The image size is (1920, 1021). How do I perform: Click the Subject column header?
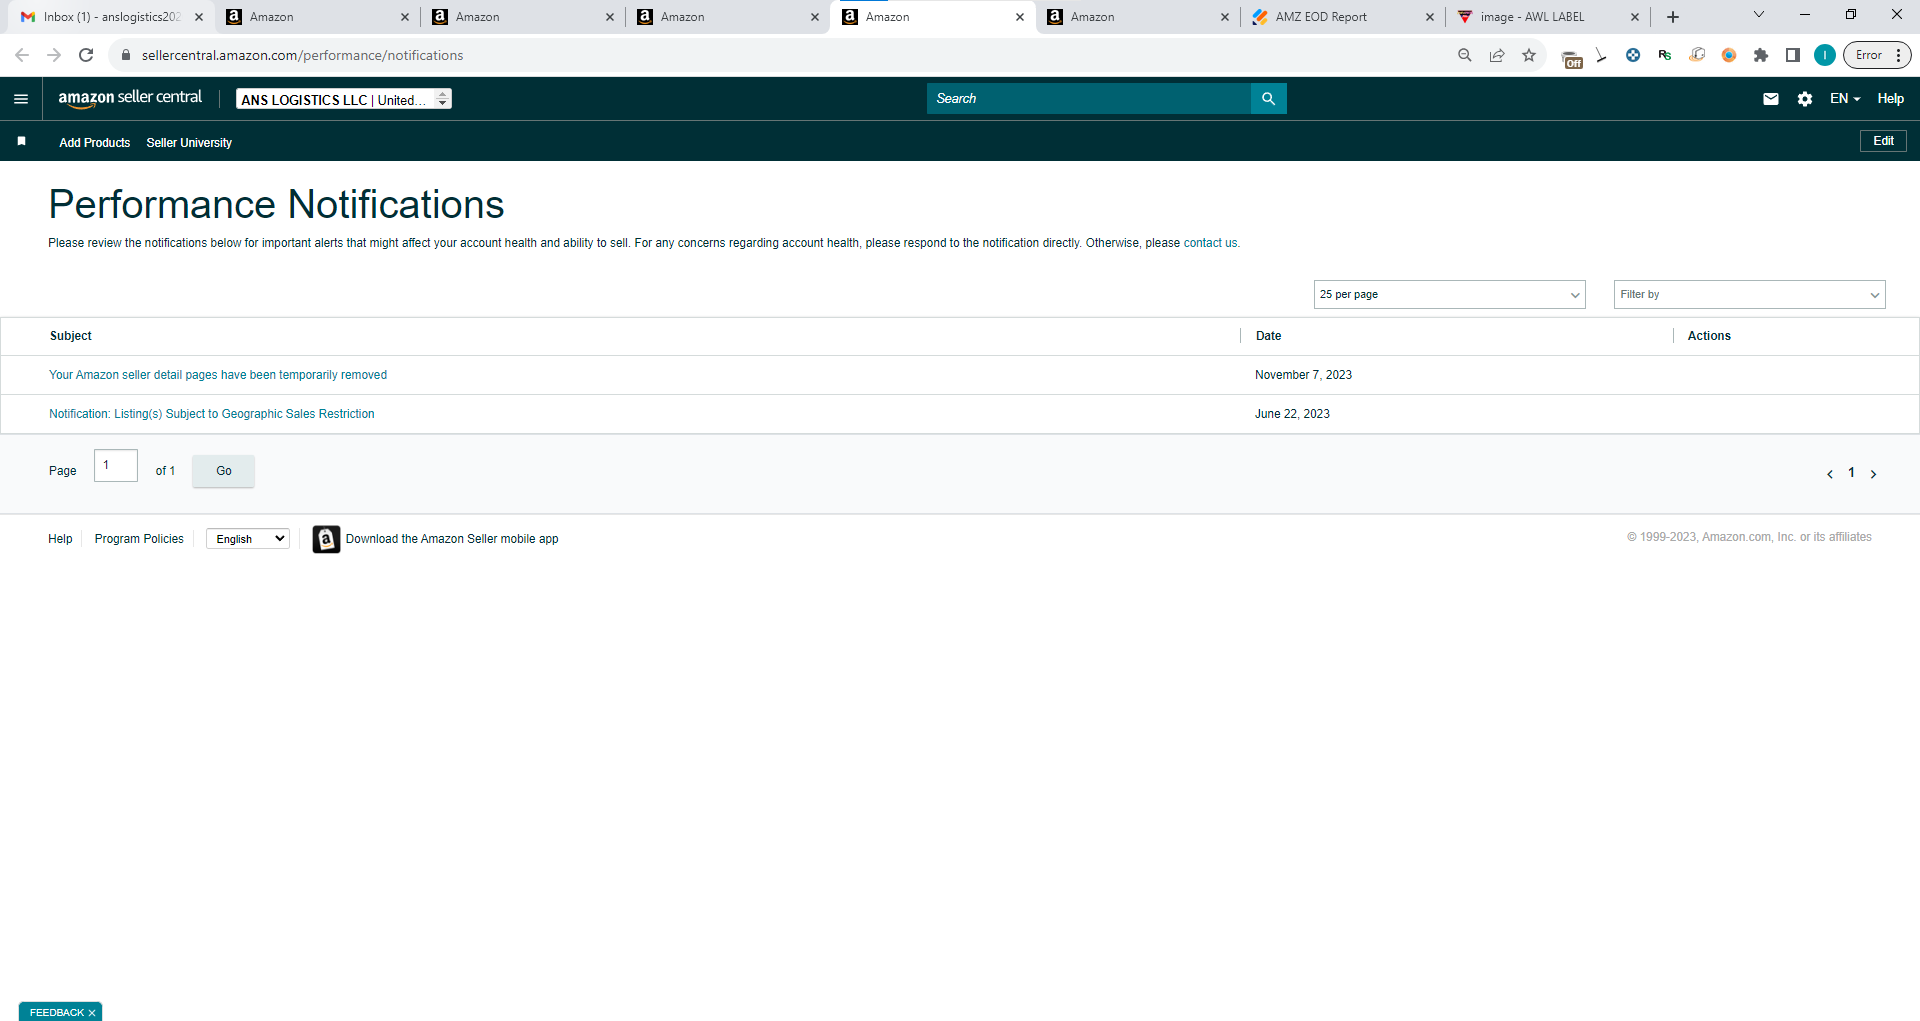point(71,336)
